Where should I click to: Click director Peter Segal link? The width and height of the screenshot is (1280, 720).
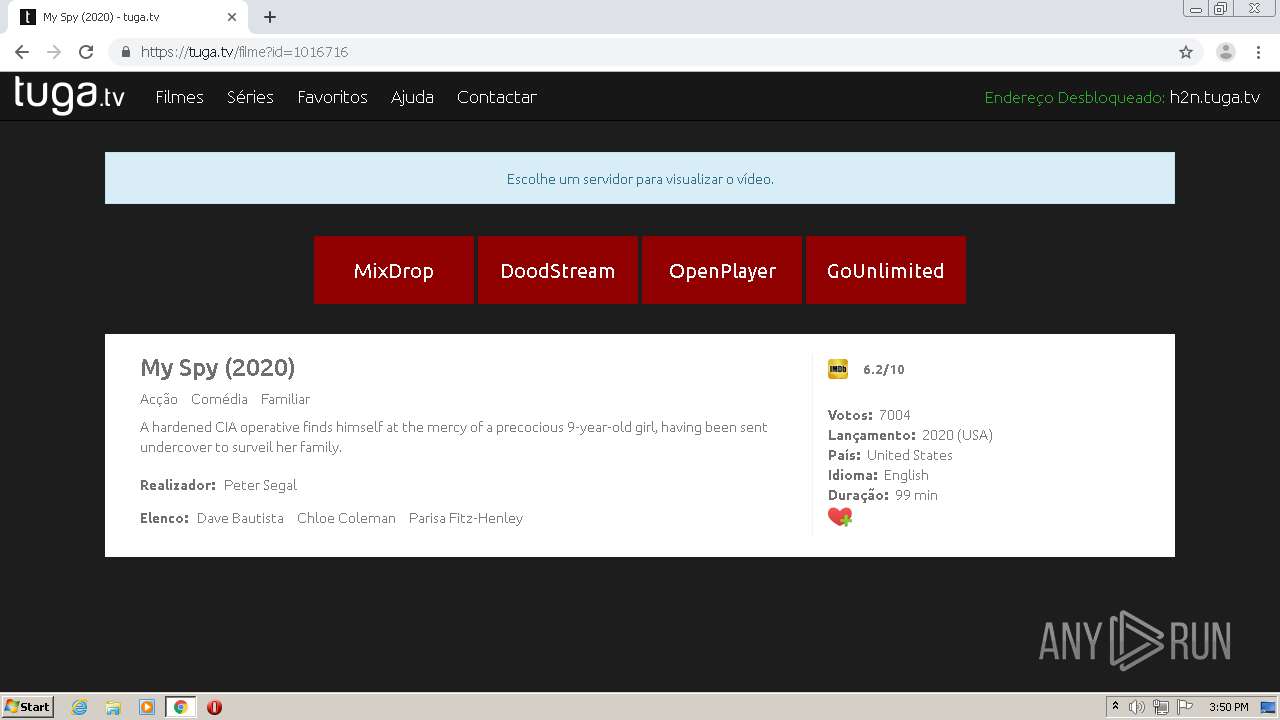260,485
